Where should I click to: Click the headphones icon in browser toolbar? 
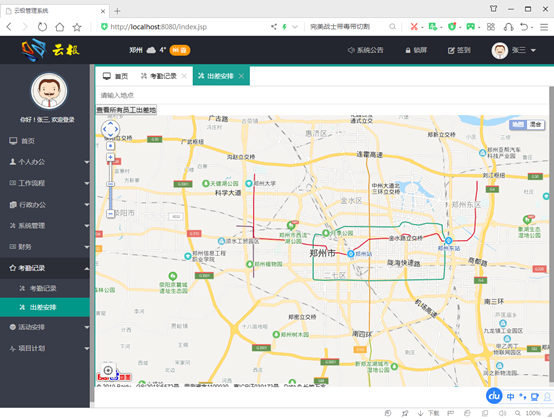tap(508, 26)
